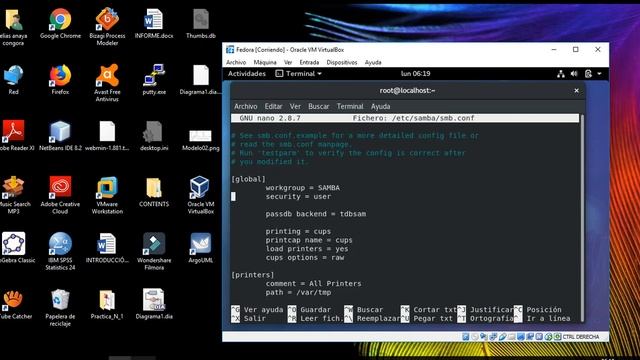Click the Fedora network status icon
The width and height of the screenshot is (640, 360).
561,74
